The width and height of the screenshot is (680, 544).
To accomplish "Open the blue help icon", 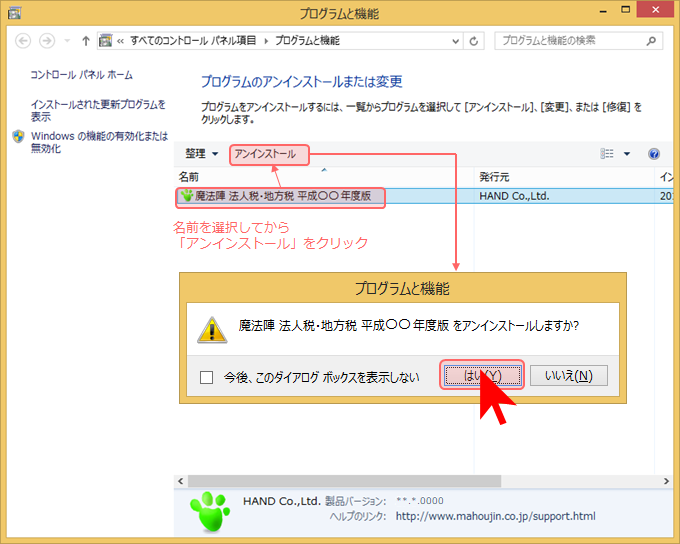I will point(654,154).
